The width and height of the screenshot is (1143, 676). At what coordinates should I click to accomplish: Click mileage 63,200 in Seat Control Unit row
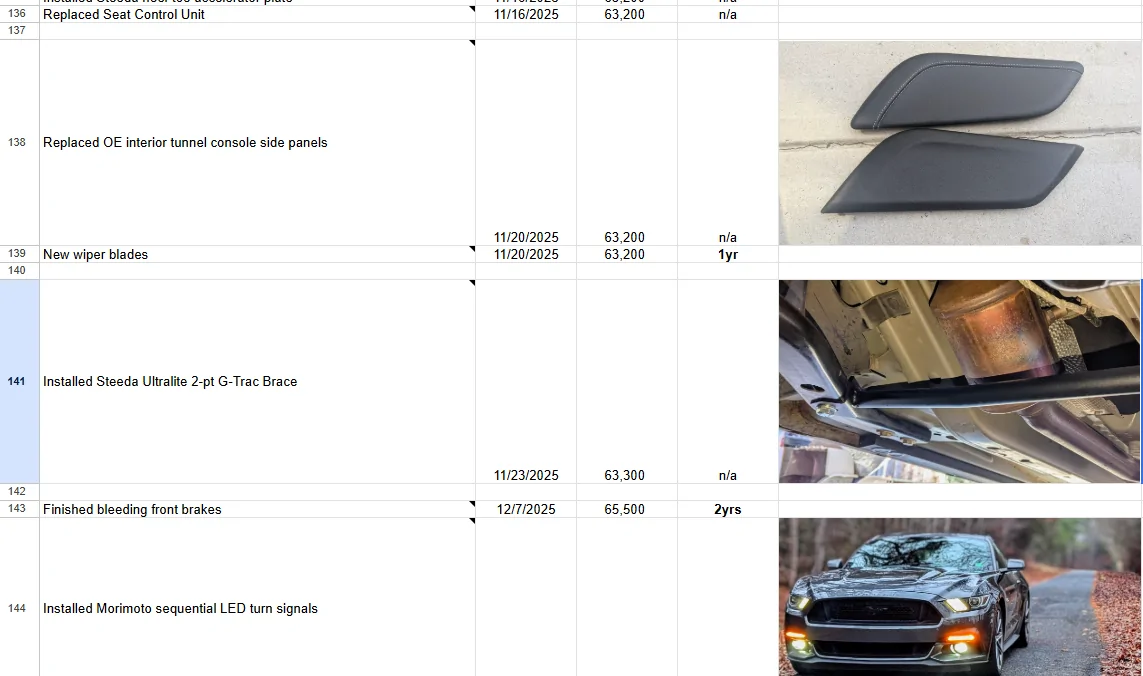625,15
